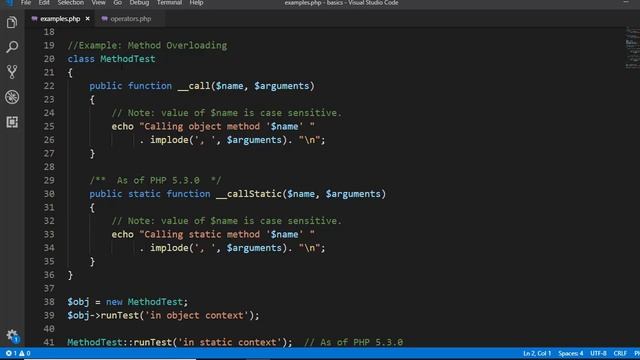Viewport: 640px width, 360px height.
Task: Open the Edit menu
Action: 44,3
